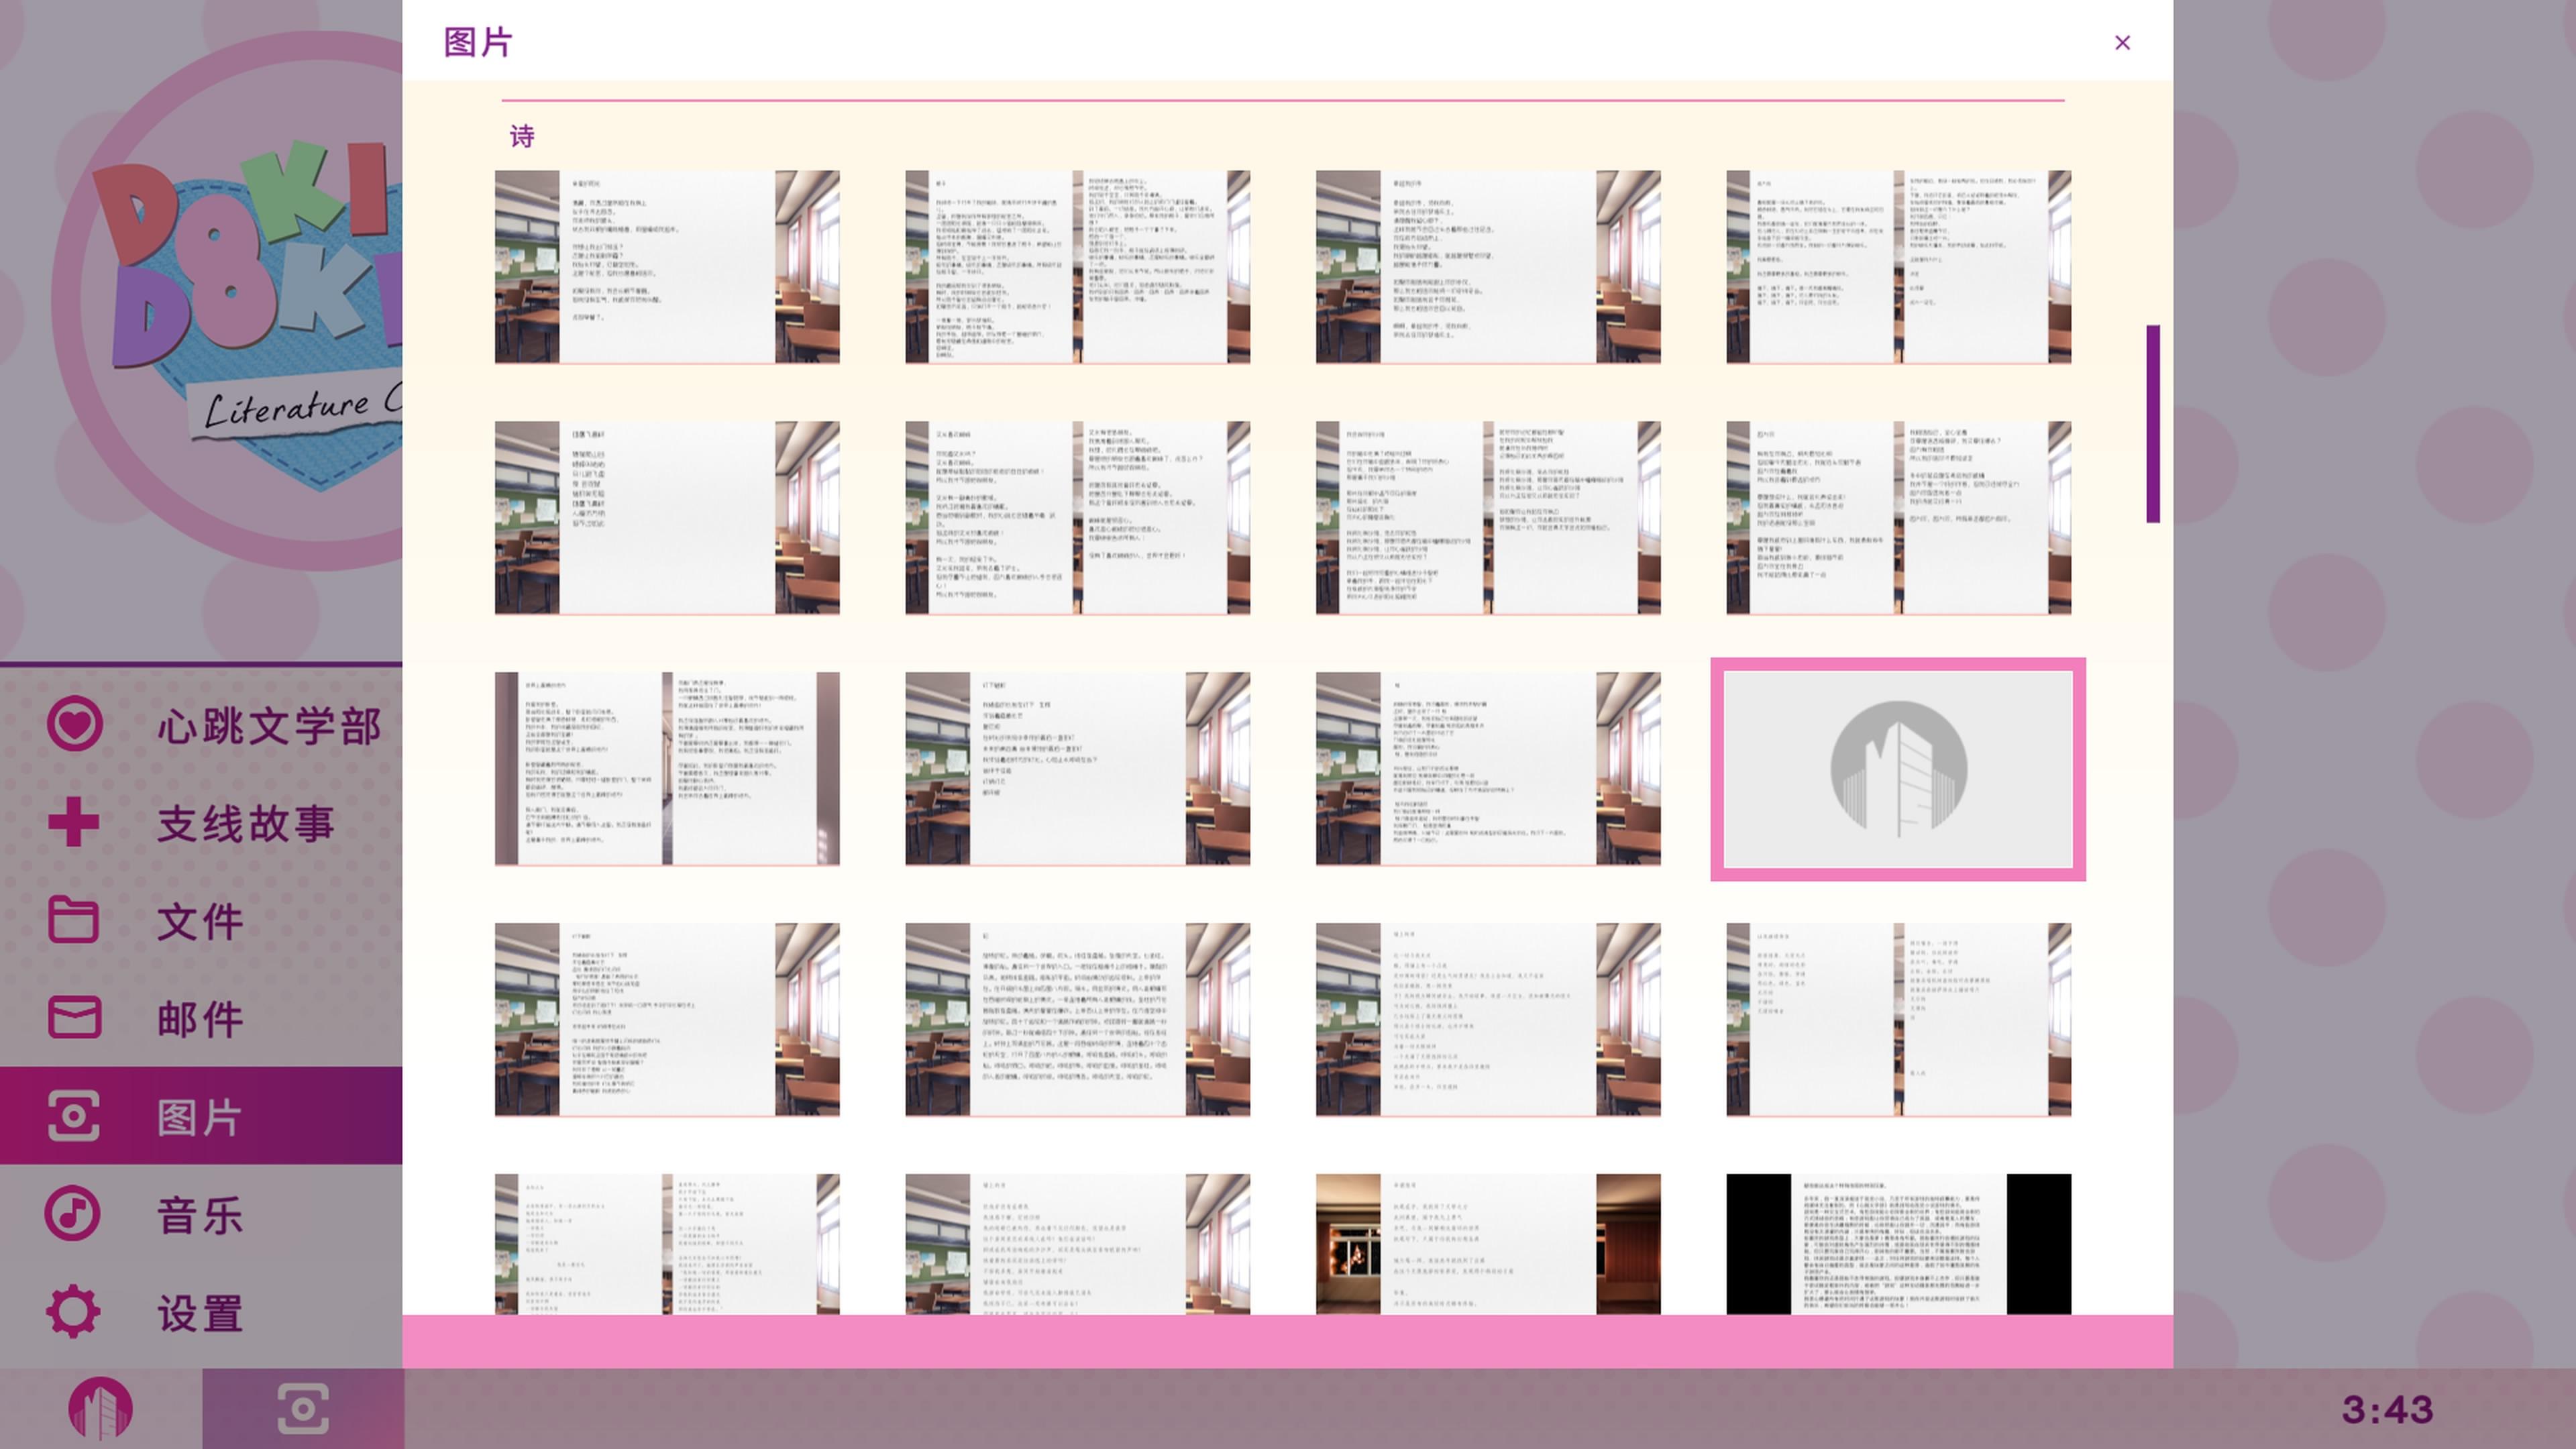Open the two-page thumbnail below the locked placeholder
The height and width of the screenshot is (1449, 2576).
[x=1898, y=1020]
